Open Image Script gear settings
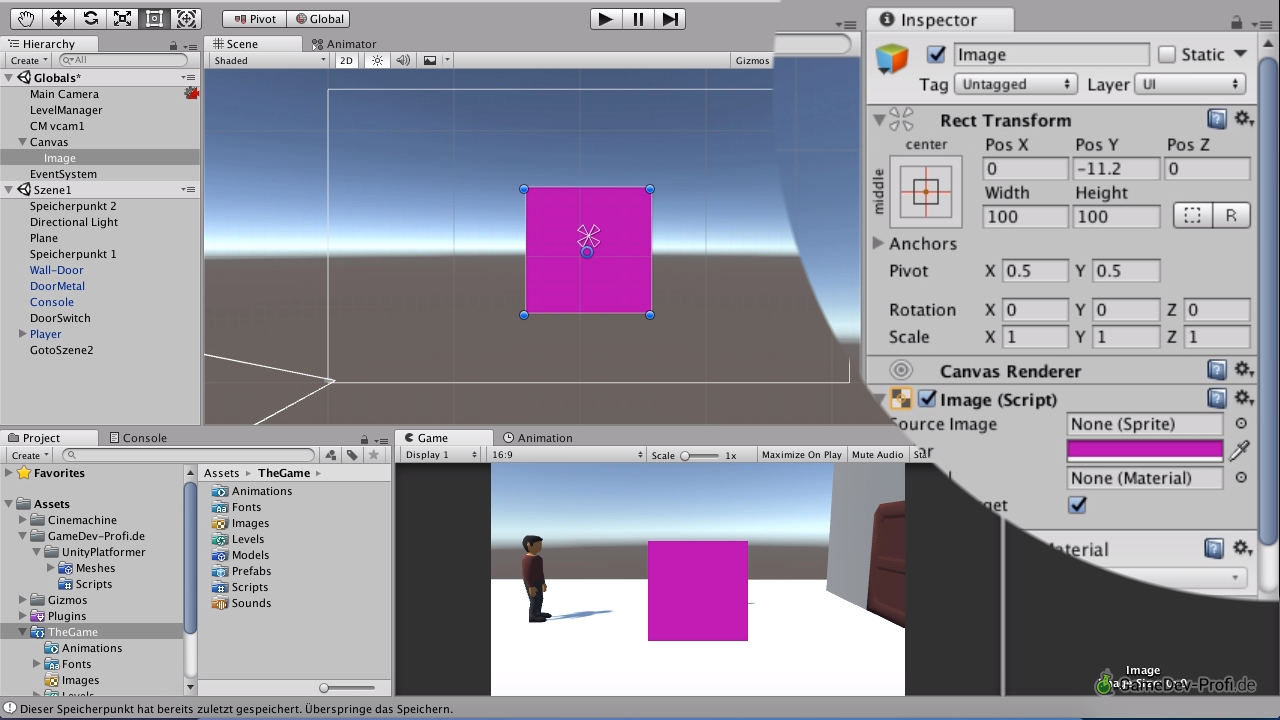Screen dimensions: 1280x720 coord(1243,398)
